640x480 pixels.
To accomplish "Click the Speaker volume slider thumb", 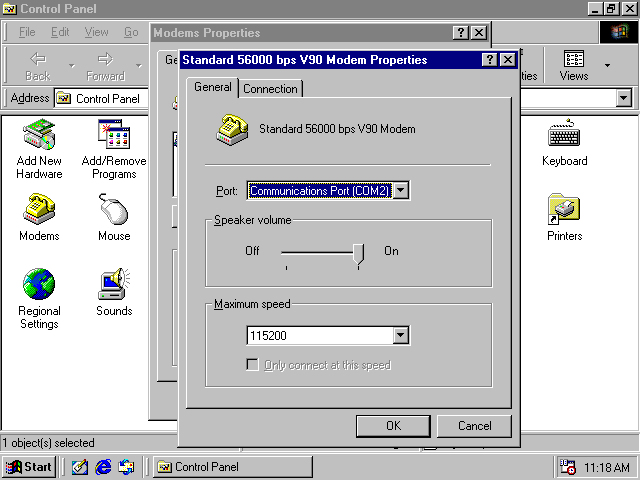I will tap(358, 255).
